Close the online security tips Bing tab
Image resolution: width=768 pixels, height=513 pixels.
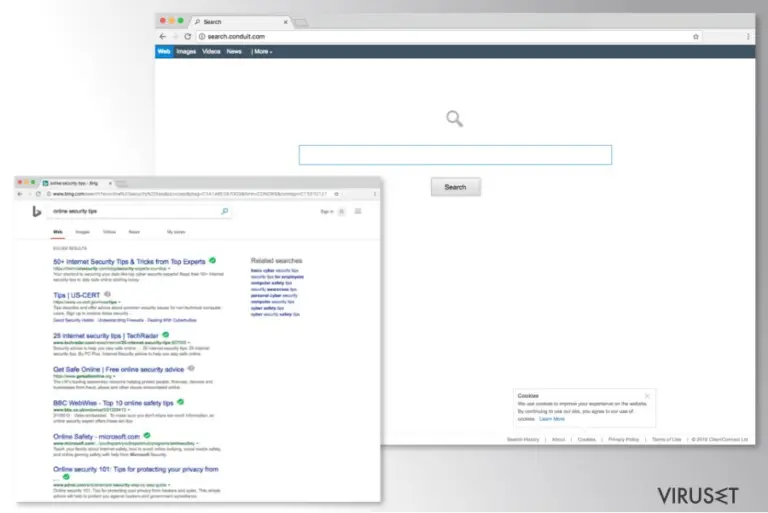110,183
